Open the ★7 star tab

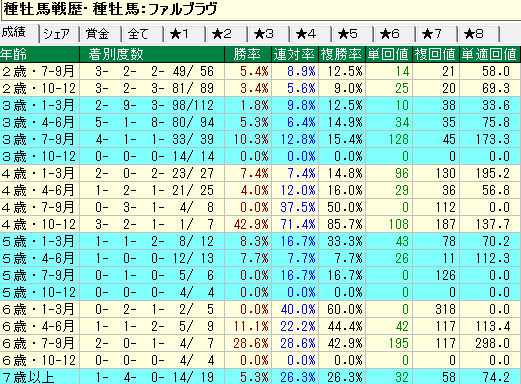[x=436, y=34]
